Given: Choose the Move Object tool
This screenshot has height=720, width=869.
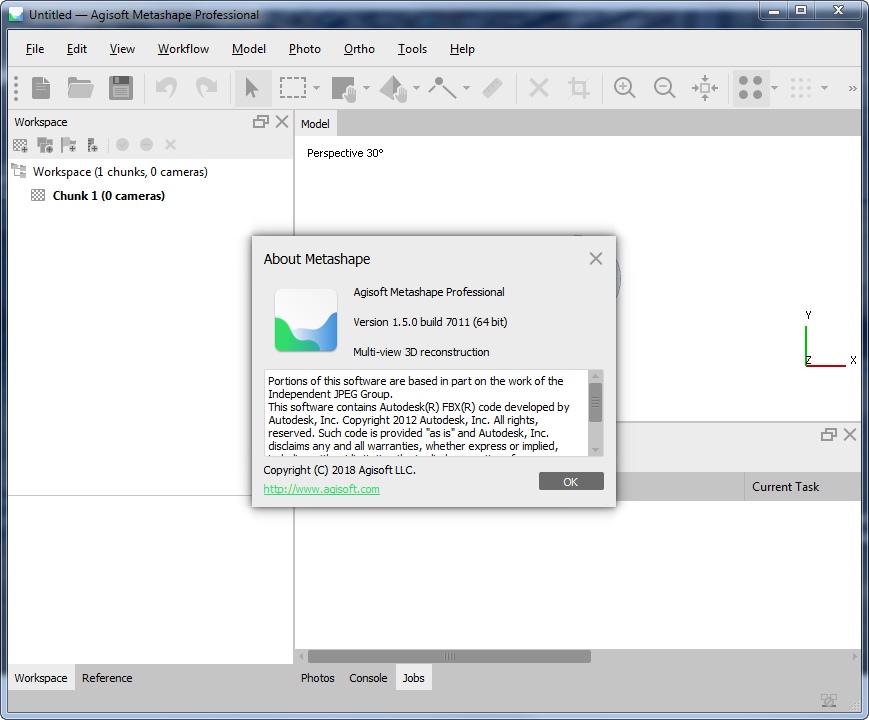Looking at the screenshot, I should coord(393,89).
